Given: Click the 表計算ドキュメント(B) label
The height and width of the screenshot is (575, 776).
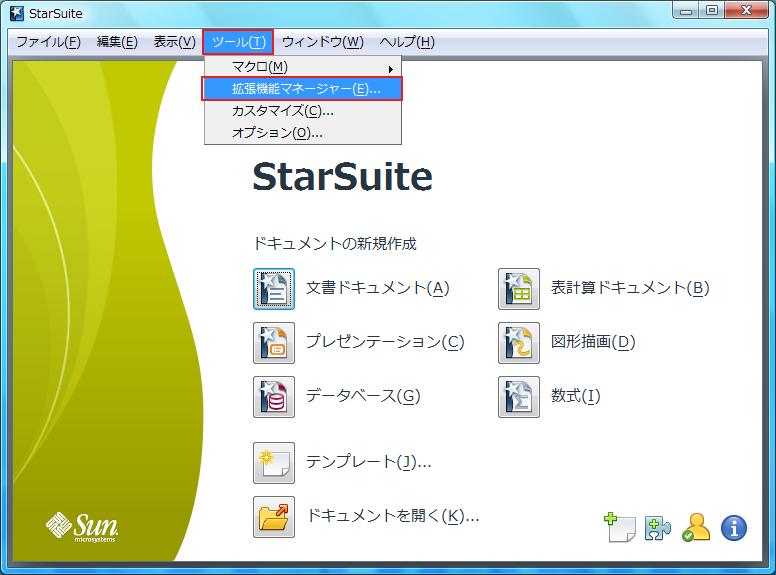Looking at the screenshot, I should click(x=630, y=288).
